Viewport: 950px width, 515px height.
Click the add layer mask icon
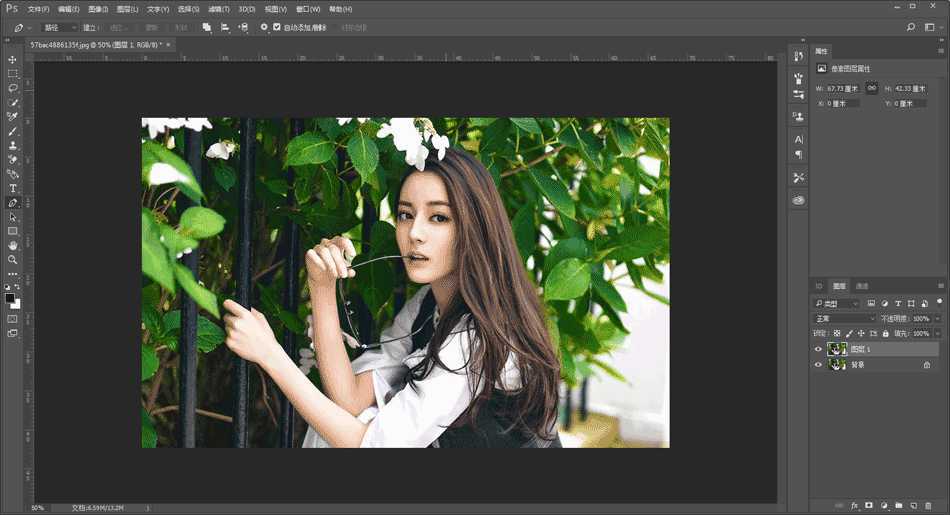tap(869, 505)
